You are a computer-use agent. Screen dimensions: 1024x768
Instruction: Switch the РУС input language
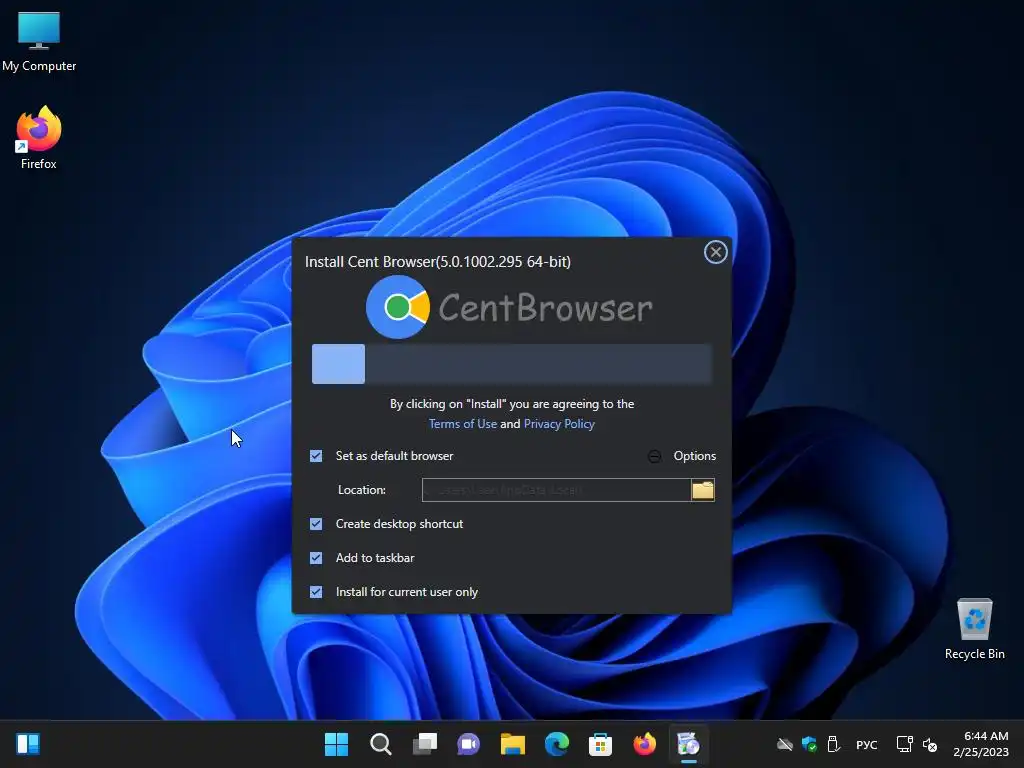pos(867,744)
